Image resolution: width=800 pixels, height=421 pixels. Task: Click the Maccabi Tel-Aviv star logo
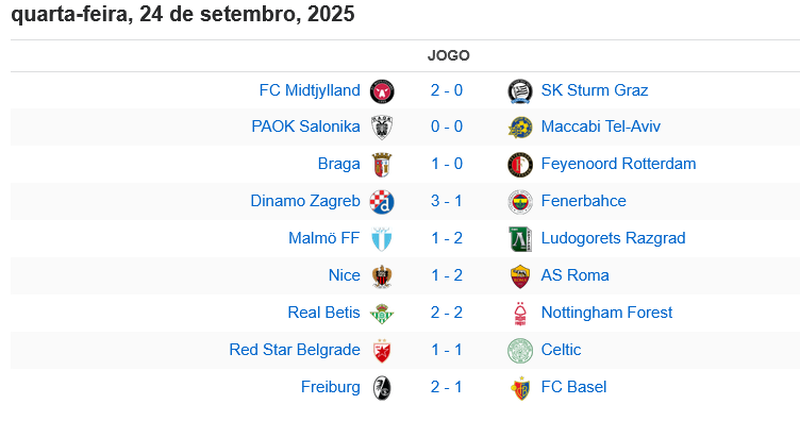coord(518,128)
